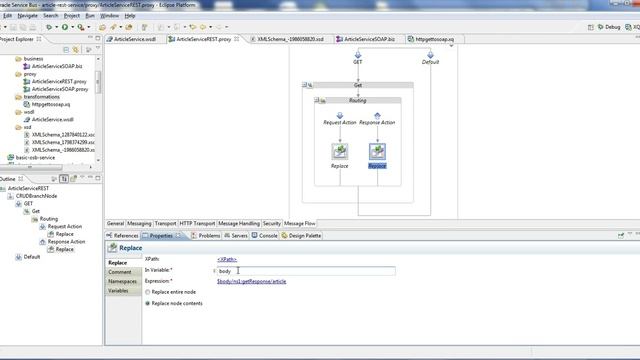Click the In Variable input field
640x360 pixels.
[x=306, y=271]
